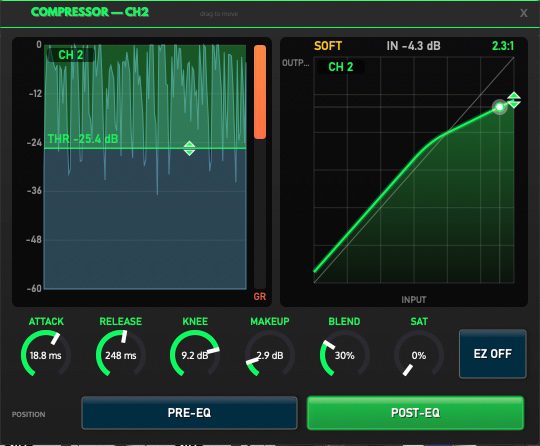The height and width of the screenshot is (446, 540).
Task: Click the -36 dB scale mark
Action: [x=34, y=190]
